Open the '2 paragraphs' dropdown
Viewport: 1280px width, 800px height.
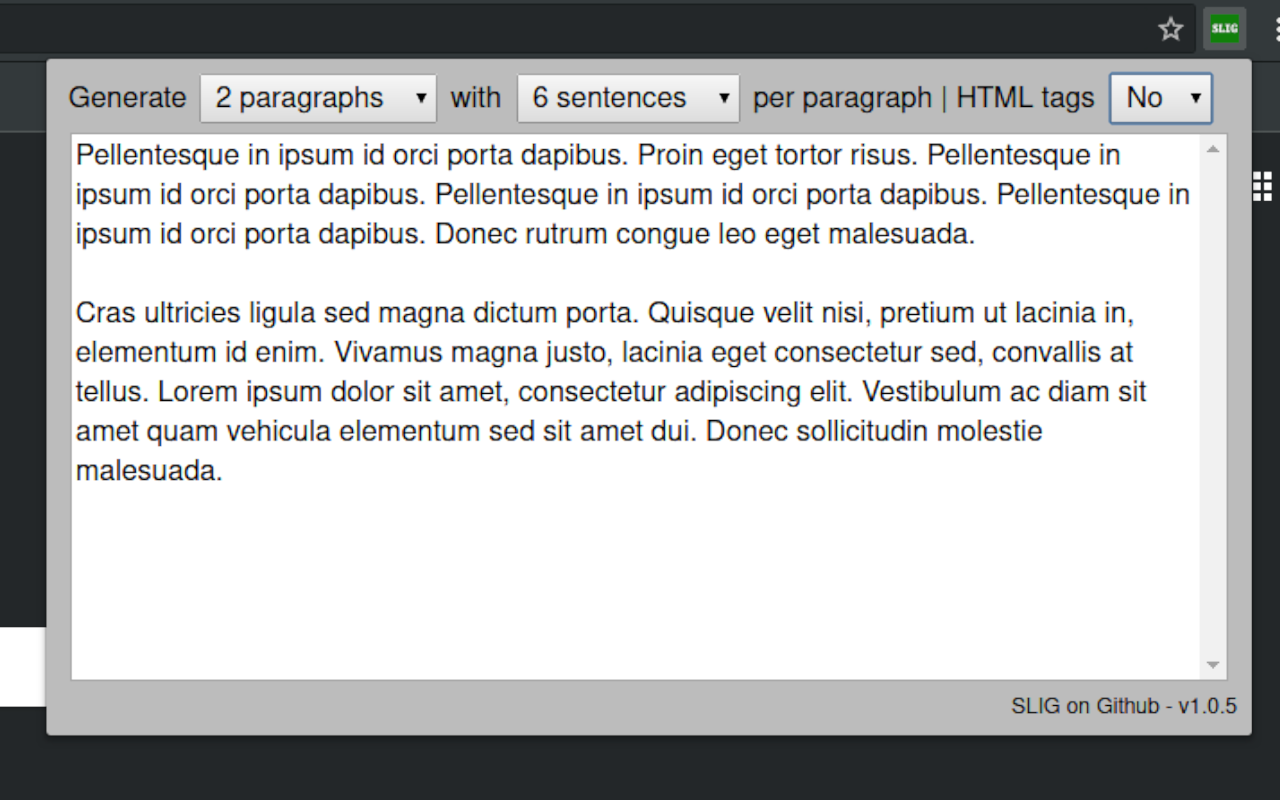(x=318, y=98)
